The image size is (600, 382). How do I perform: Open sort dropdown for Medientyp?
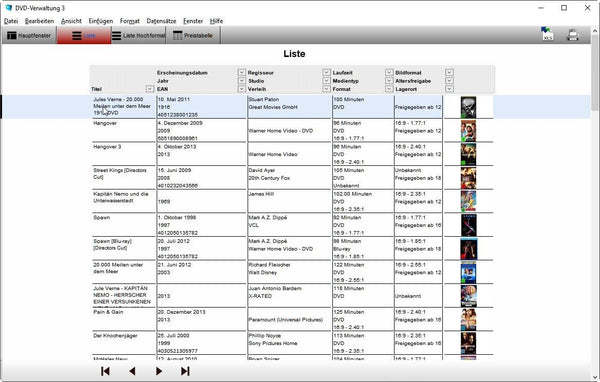[389, 81]
